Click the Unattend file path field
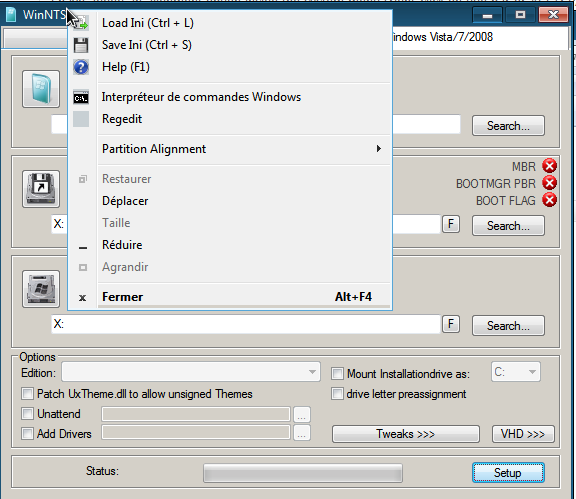The image size is (576, 499). click(196, 414)
